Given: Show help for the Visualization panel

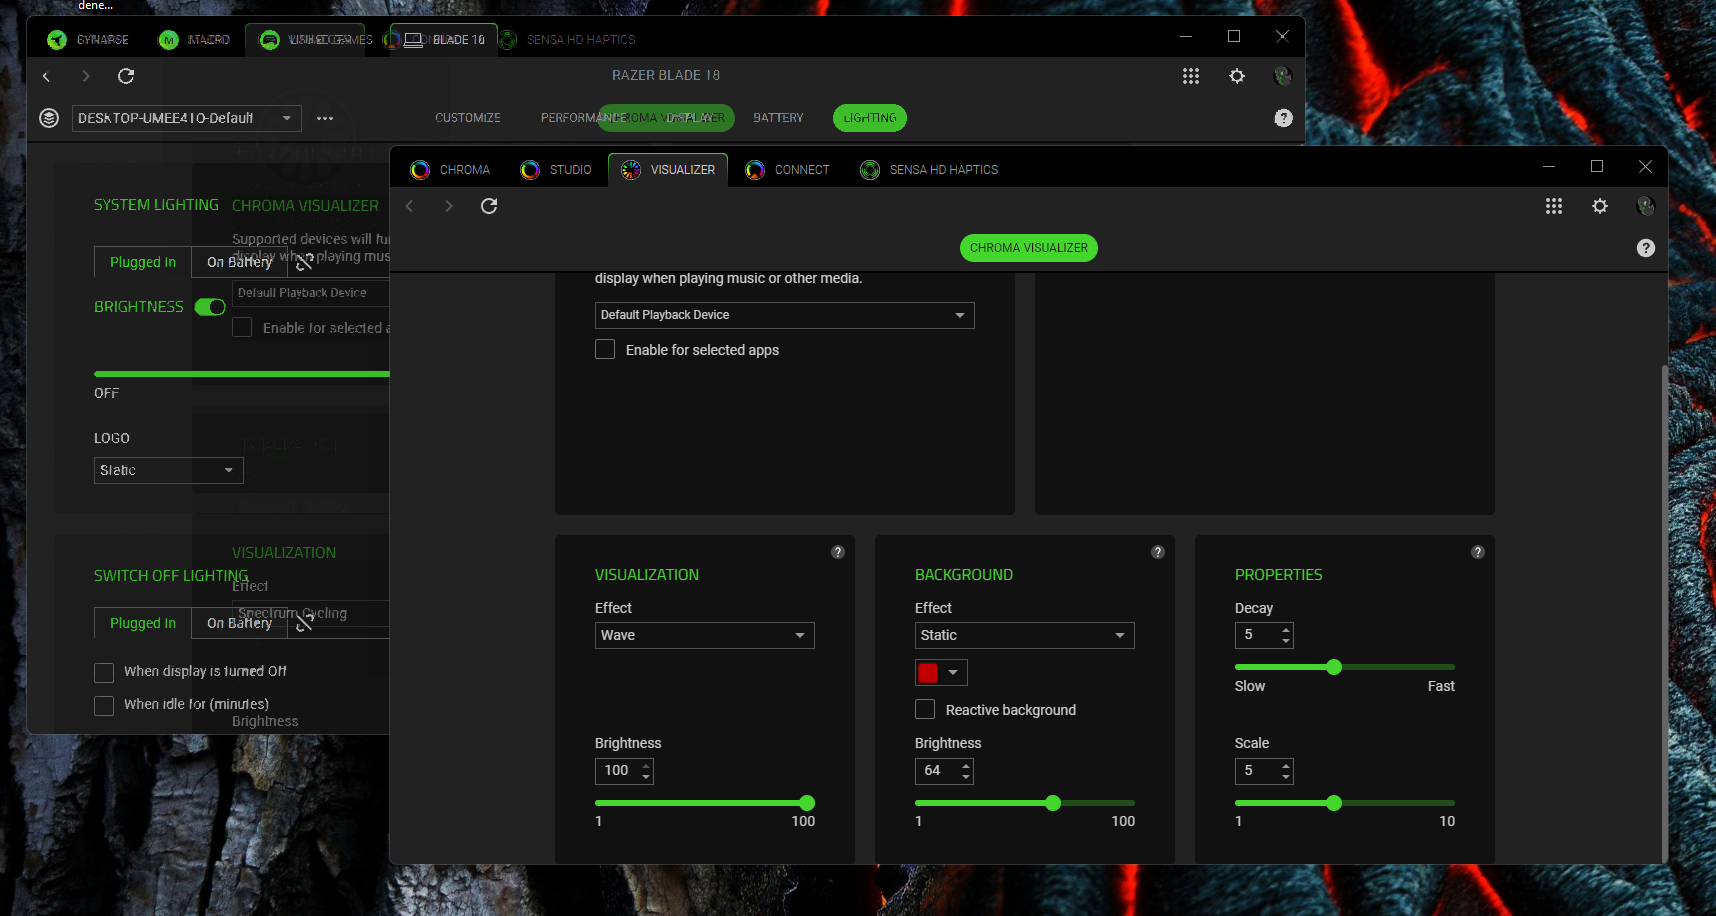Looking at the screenshot, I should tap(838, 552).
